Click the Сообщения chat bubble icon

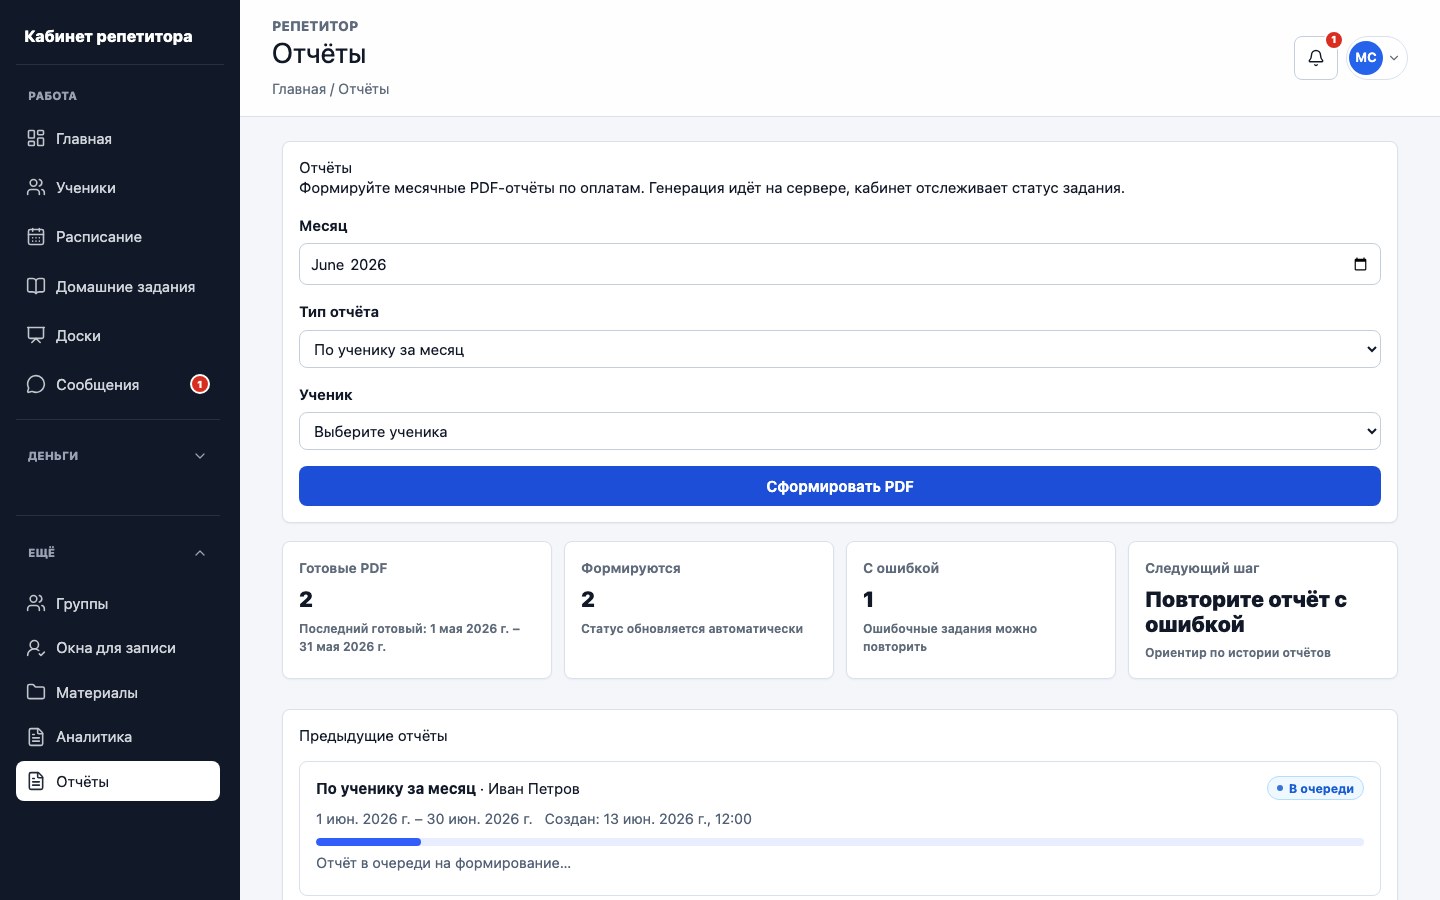coord(36,384)
